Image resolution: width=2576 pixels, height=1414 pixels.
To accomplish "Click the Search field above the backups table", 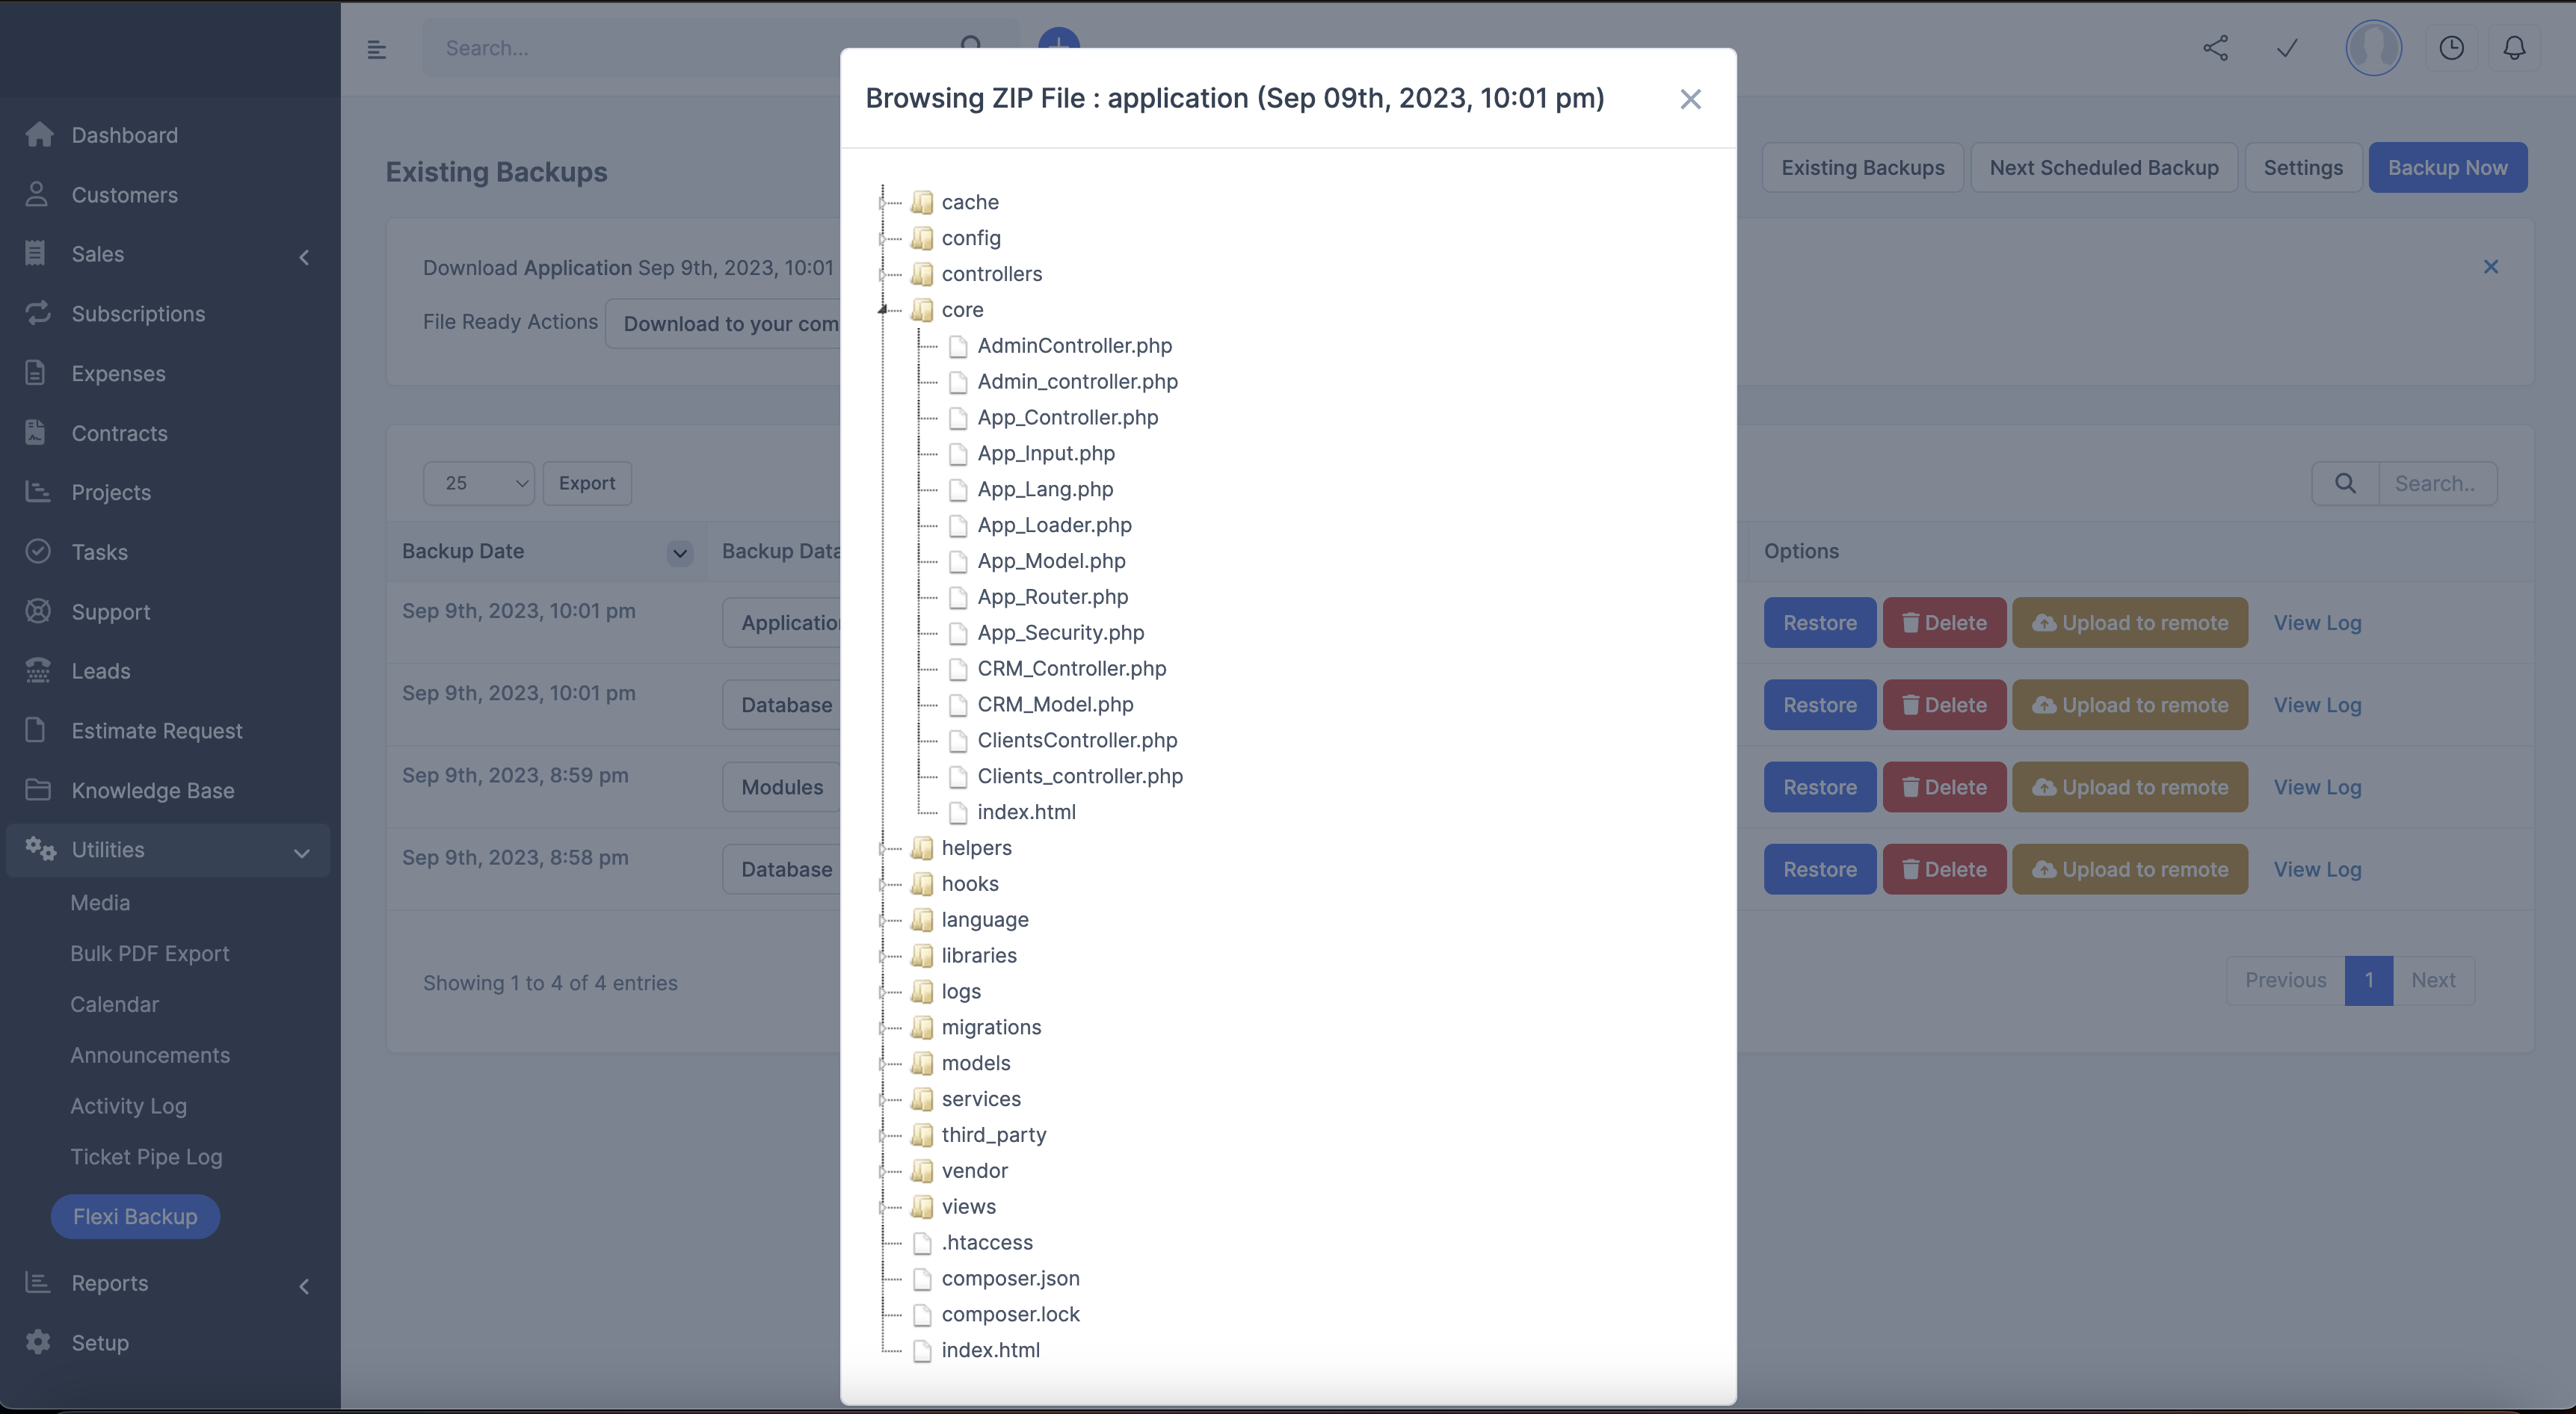I will pos(2437,483).
